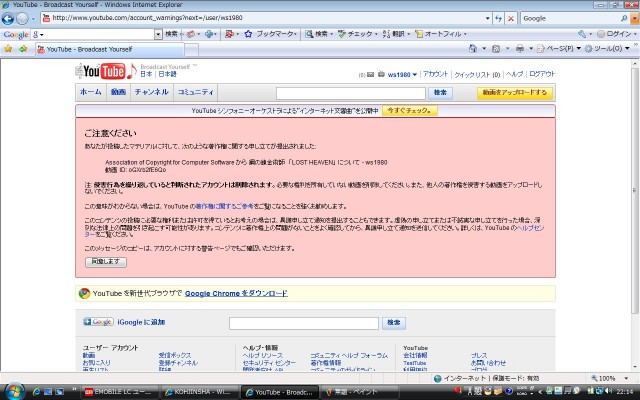This screenshot has width=640, height=400.
Task: Open the Windows Start orb
Action: 14,391
